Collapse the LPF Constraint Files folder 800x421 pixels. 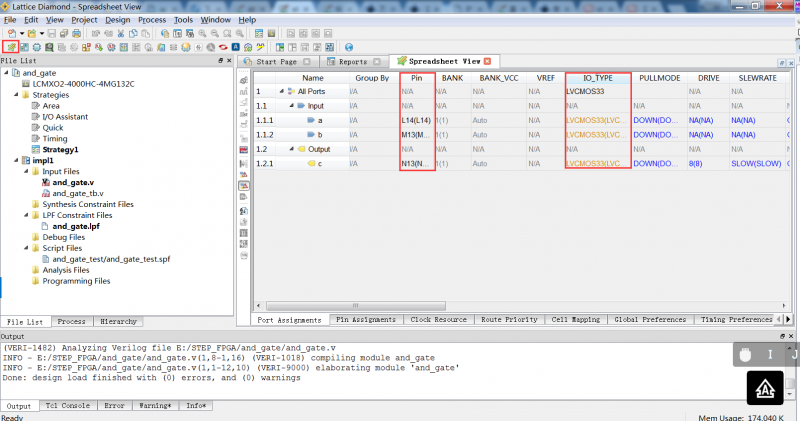click(x=26, y=215)
